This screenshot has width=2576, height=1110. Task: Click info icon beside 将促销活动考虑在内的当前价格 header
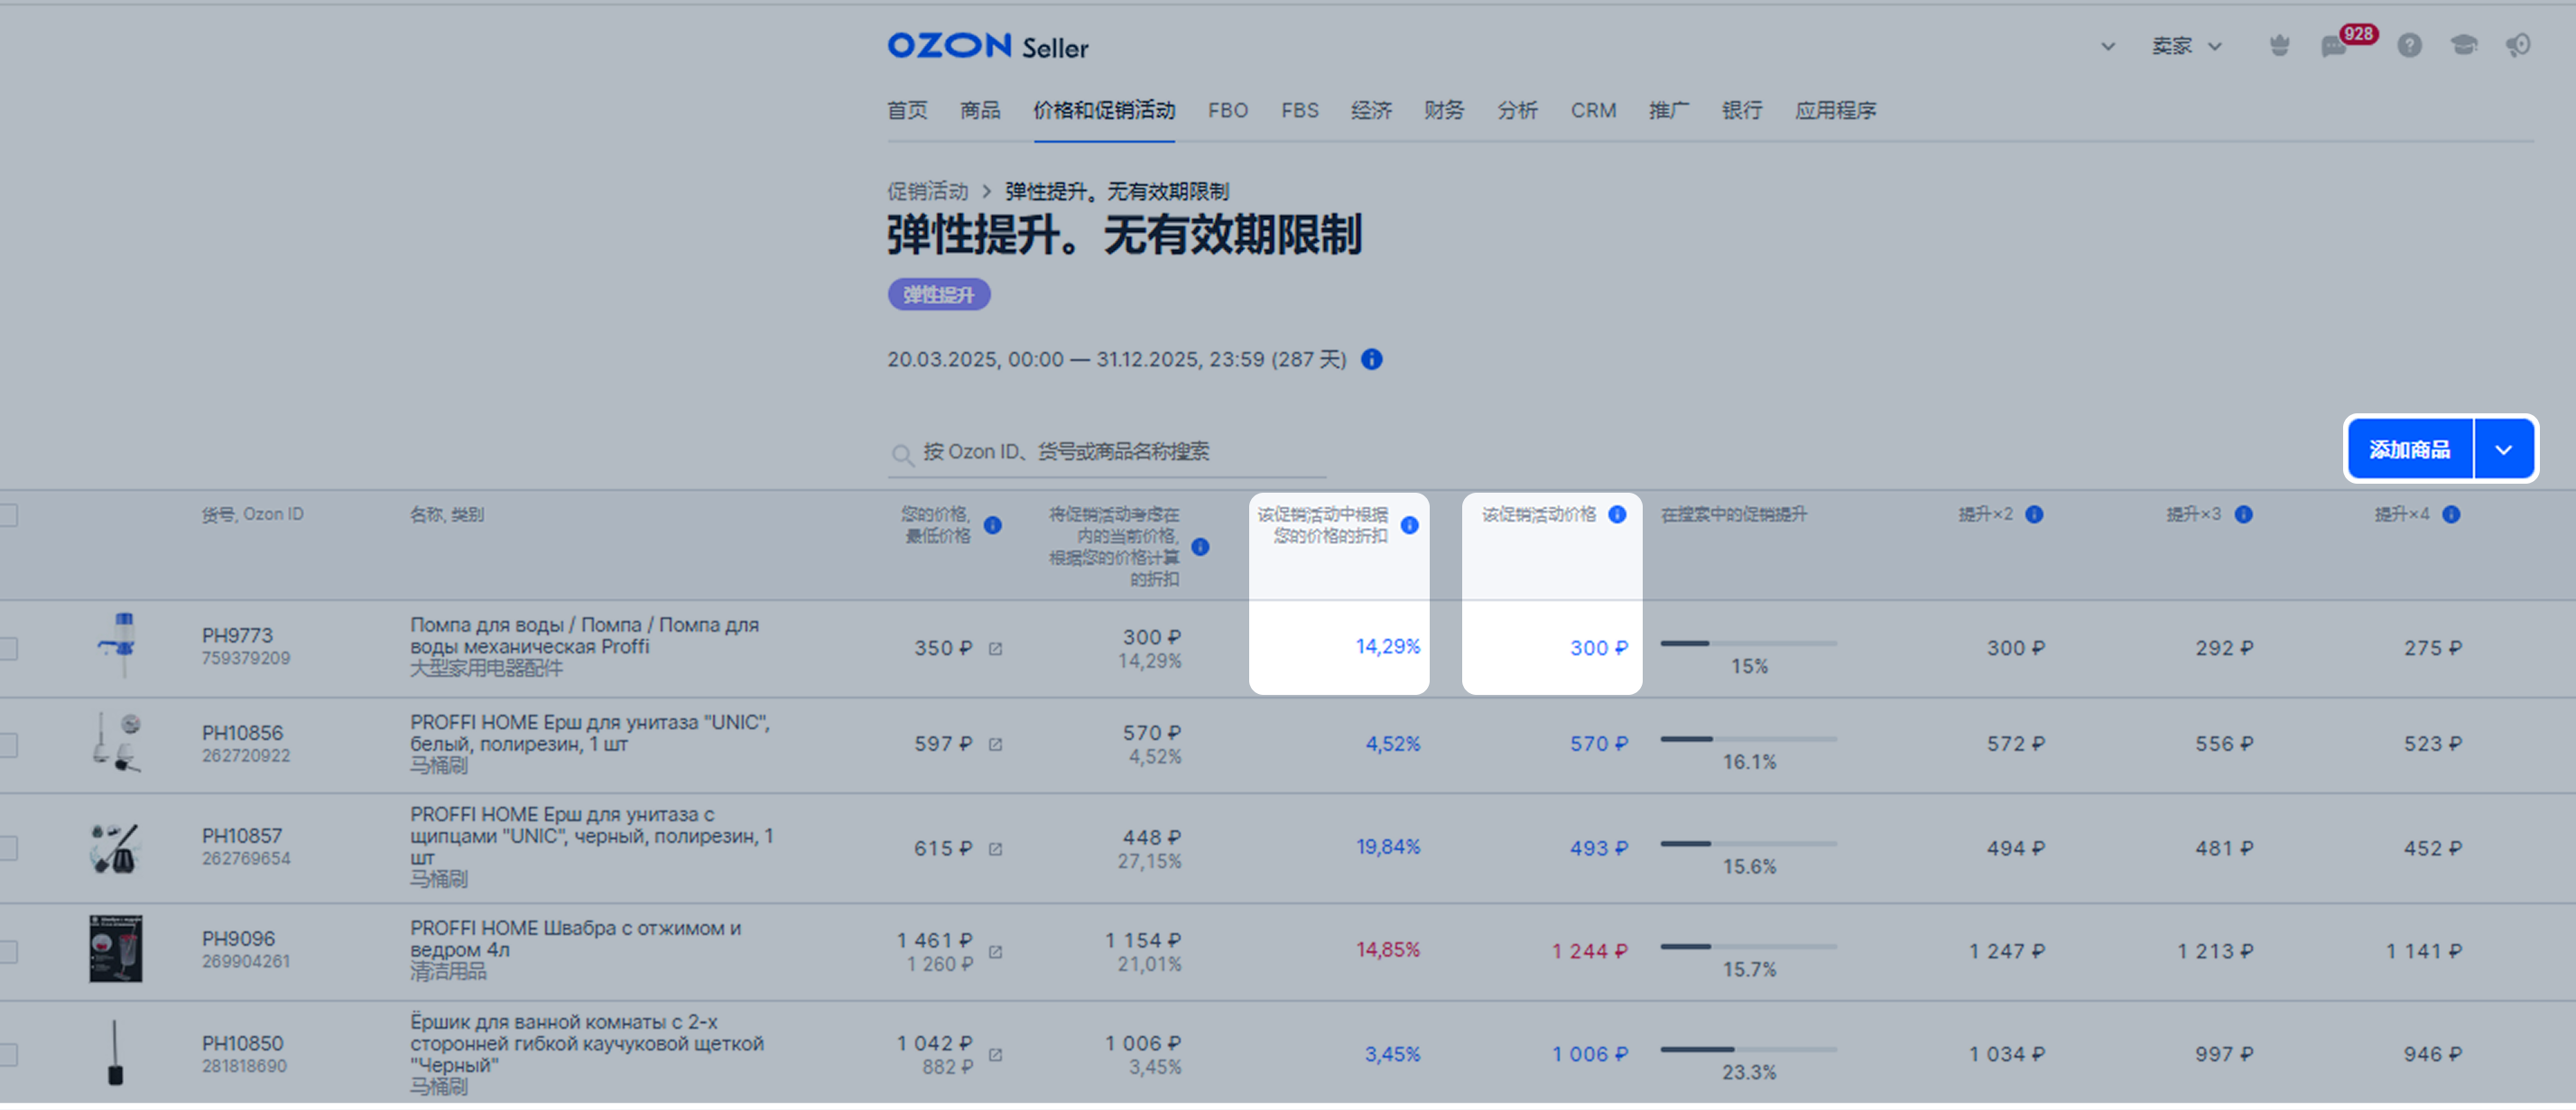[1200, 548]
